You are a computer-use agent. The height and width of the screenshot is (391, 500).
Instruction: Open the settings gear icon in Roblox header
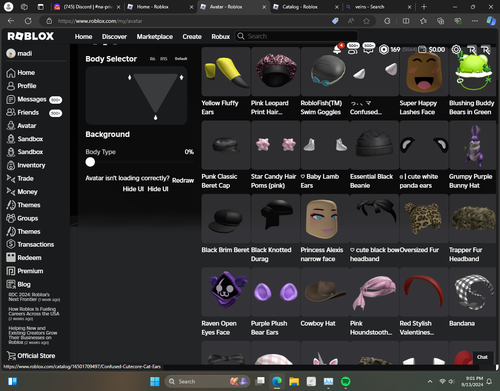[456, 50]
